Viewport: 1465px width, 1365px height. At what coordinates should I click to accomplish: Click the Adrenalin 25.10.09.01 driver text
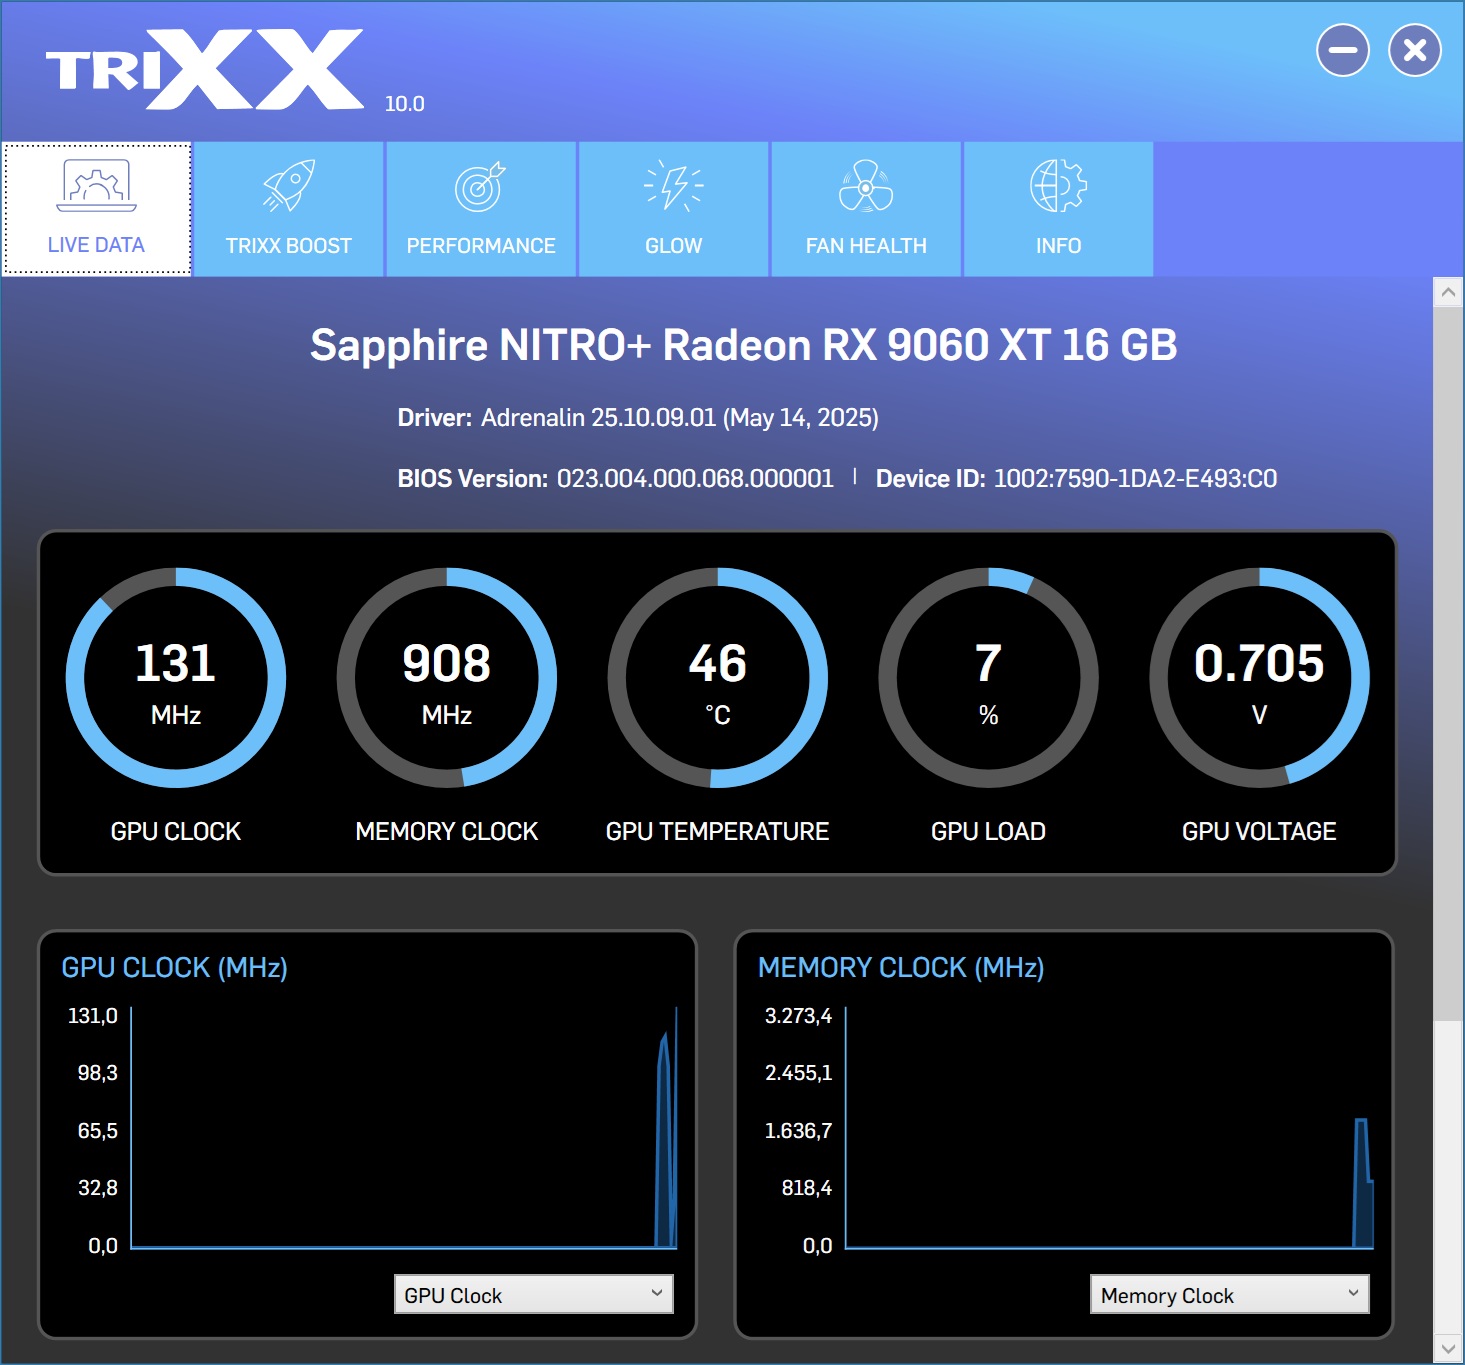pos(680,417)
